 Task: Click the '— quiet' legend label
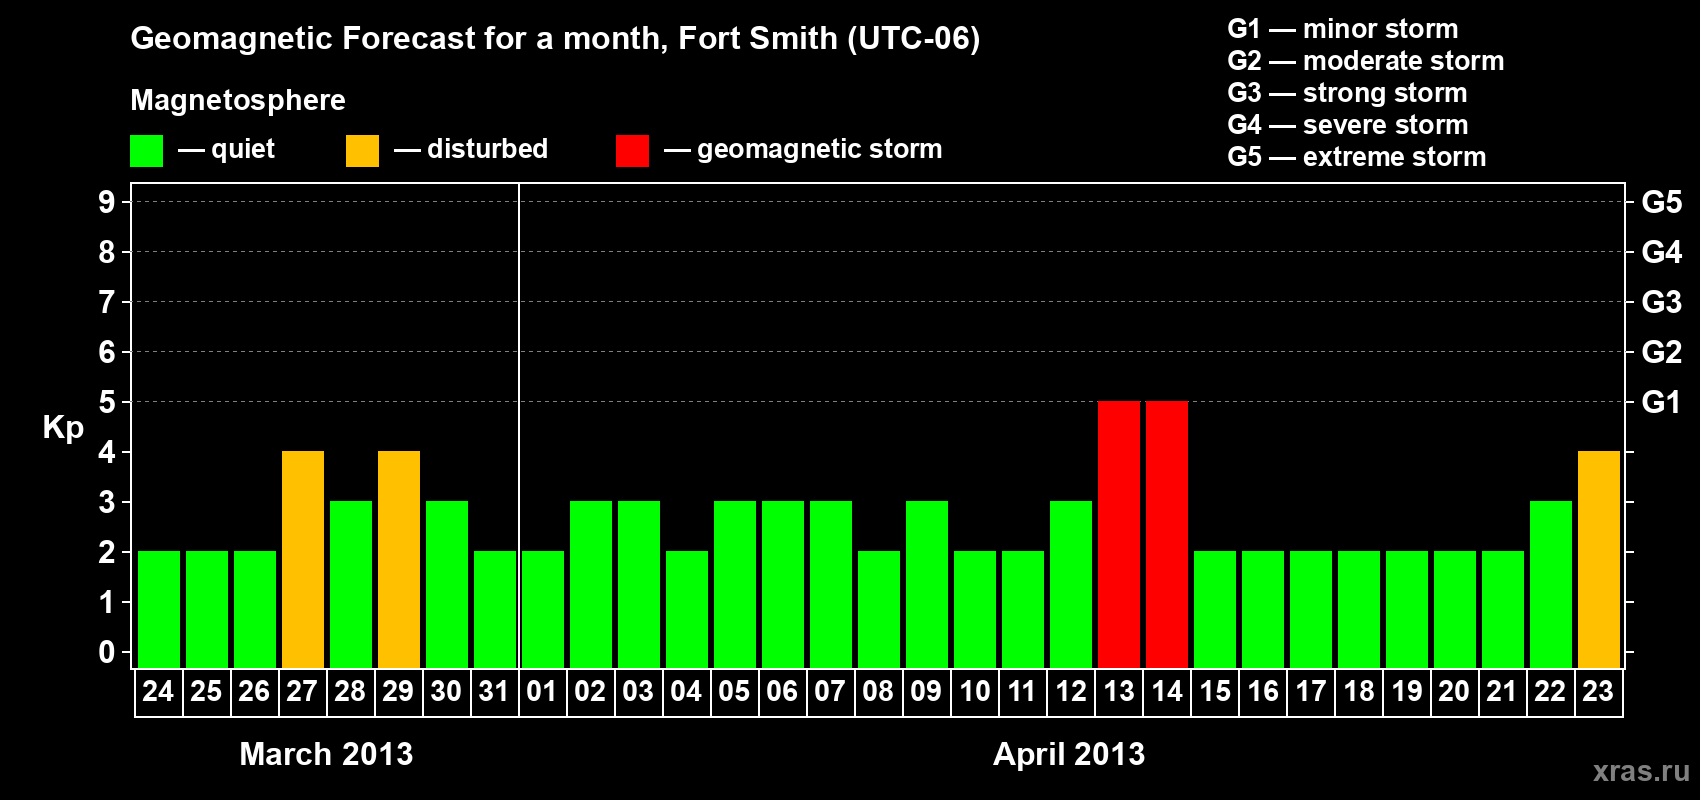226,149
